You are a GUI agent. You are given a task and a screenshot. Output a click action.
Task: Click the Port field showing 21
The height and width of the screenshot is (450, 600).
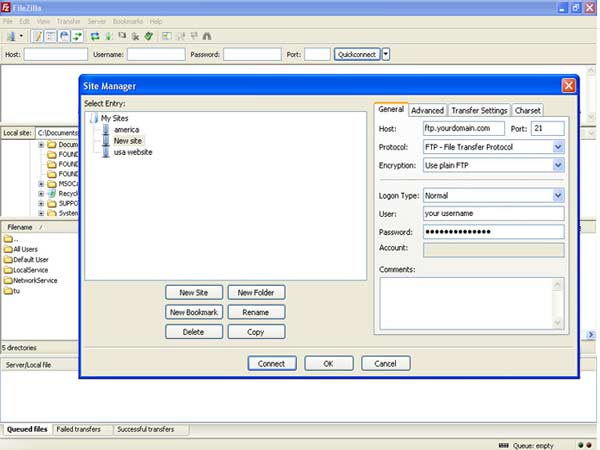click(548, 129)
